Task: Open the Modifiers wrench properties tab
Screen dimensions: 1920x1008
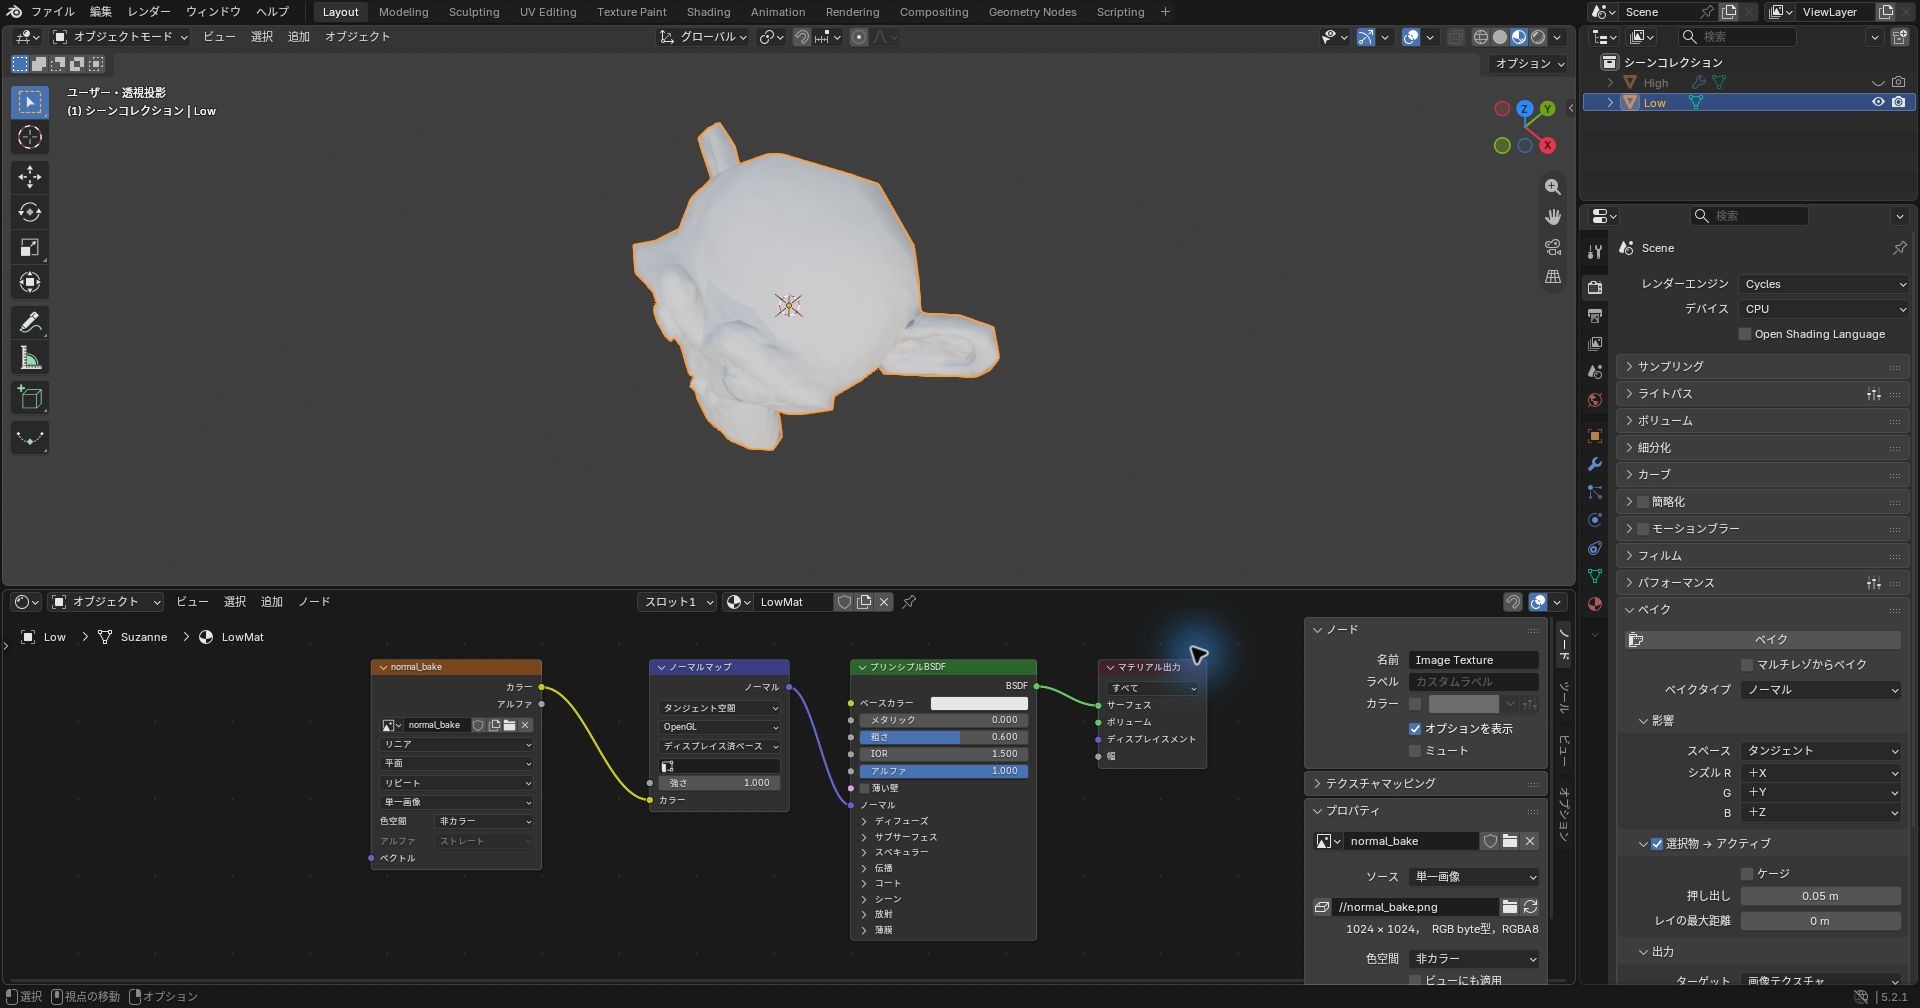Action: pos(1595,464)
